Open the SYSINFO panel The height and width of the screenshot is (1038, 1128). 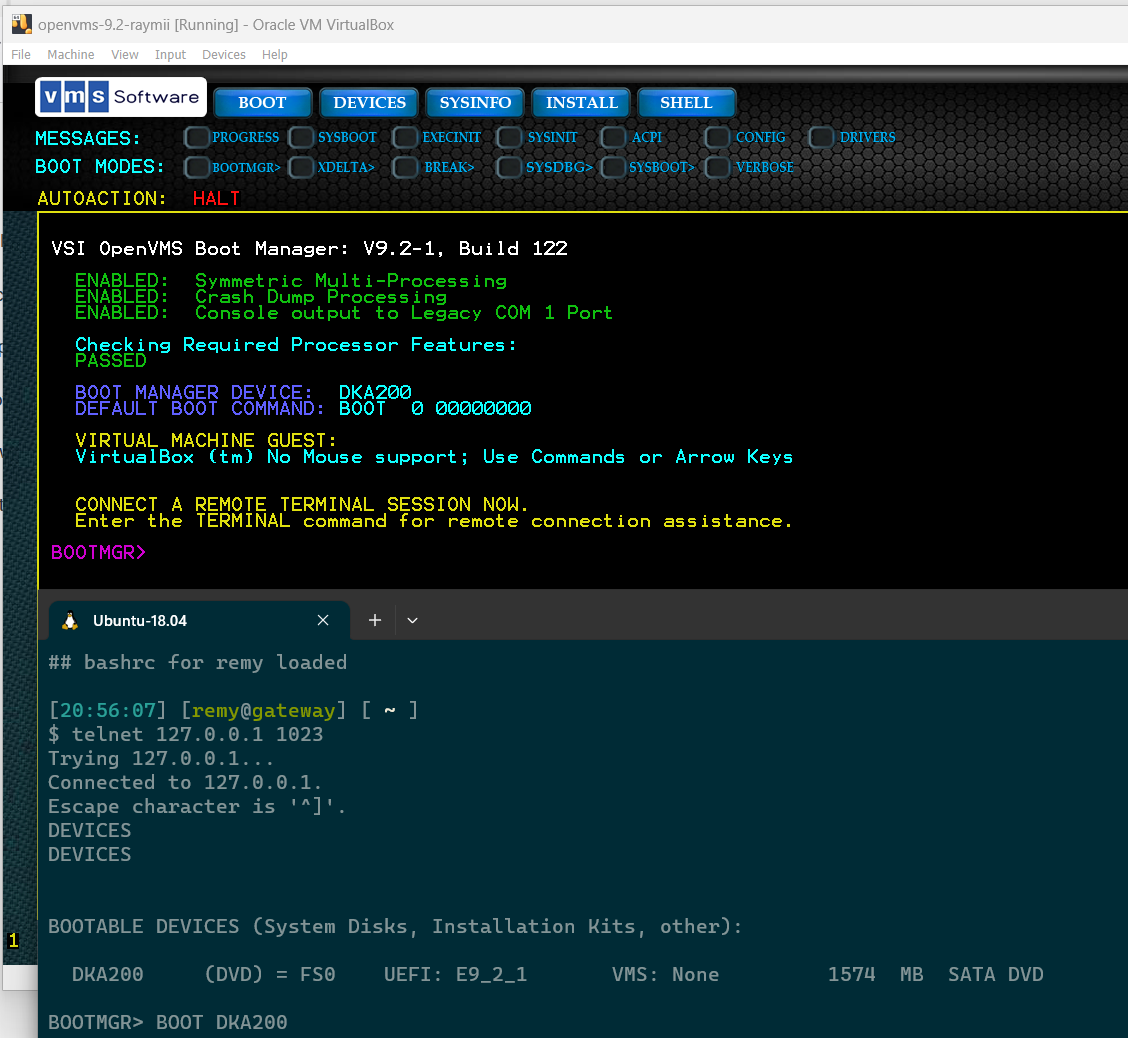click(475, 103)
